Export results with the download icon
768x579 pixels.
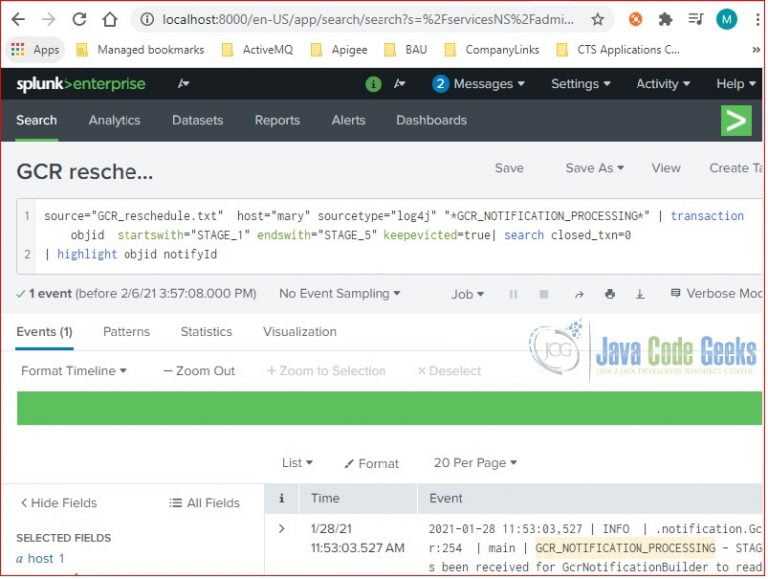click(x=640, y=294)
